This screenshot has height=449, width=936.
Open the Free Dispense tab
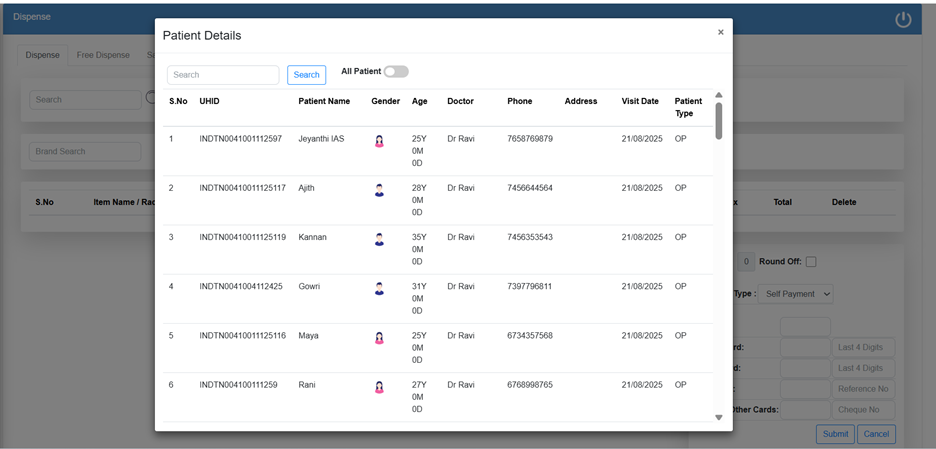[103, 55]
